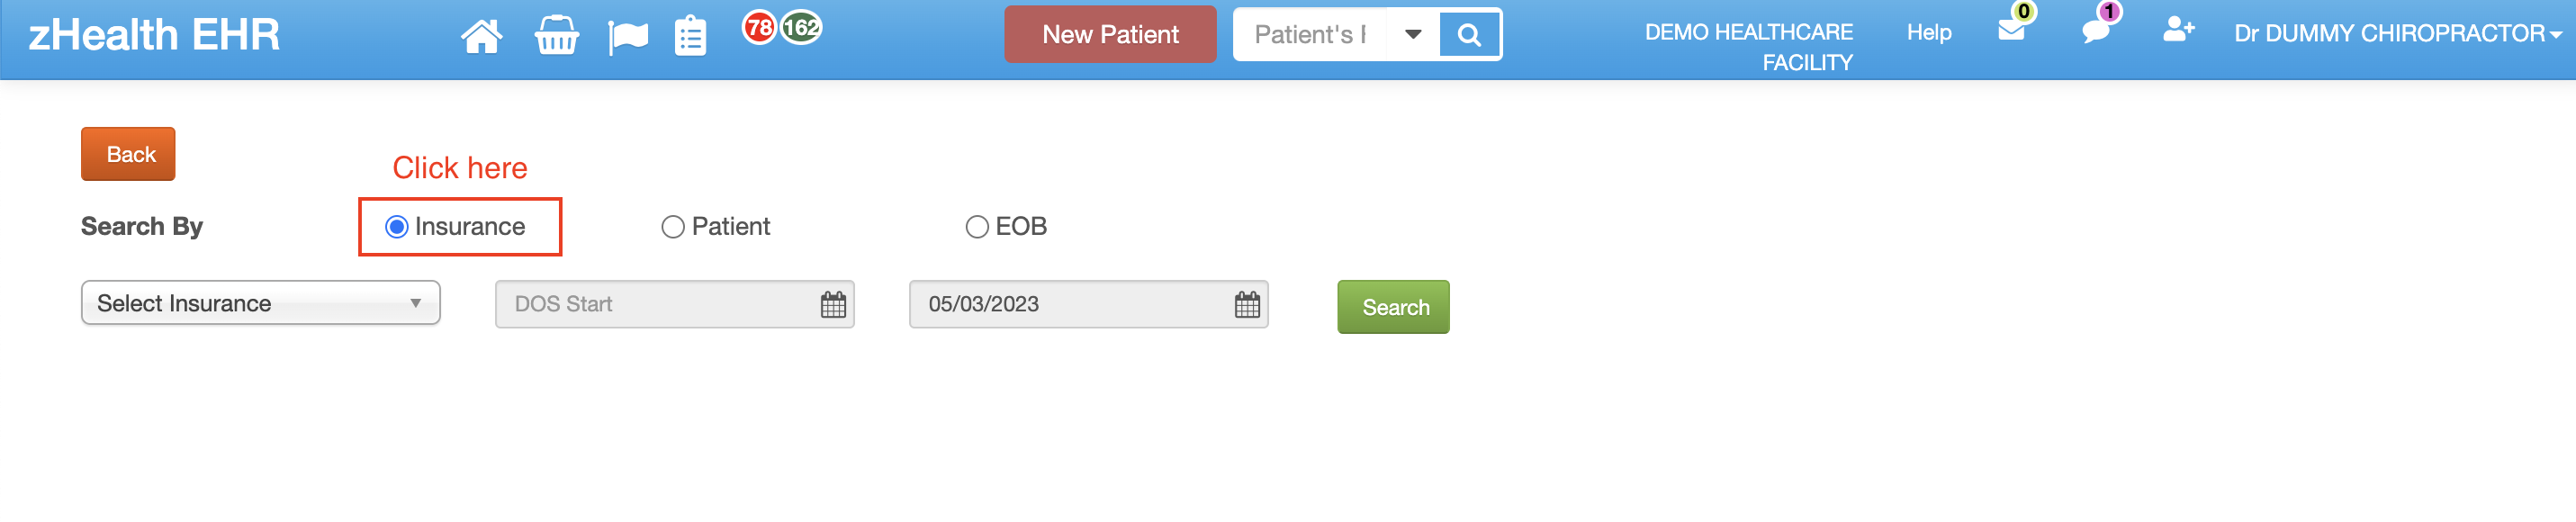Select the Insurance radio button

(396, 227)
